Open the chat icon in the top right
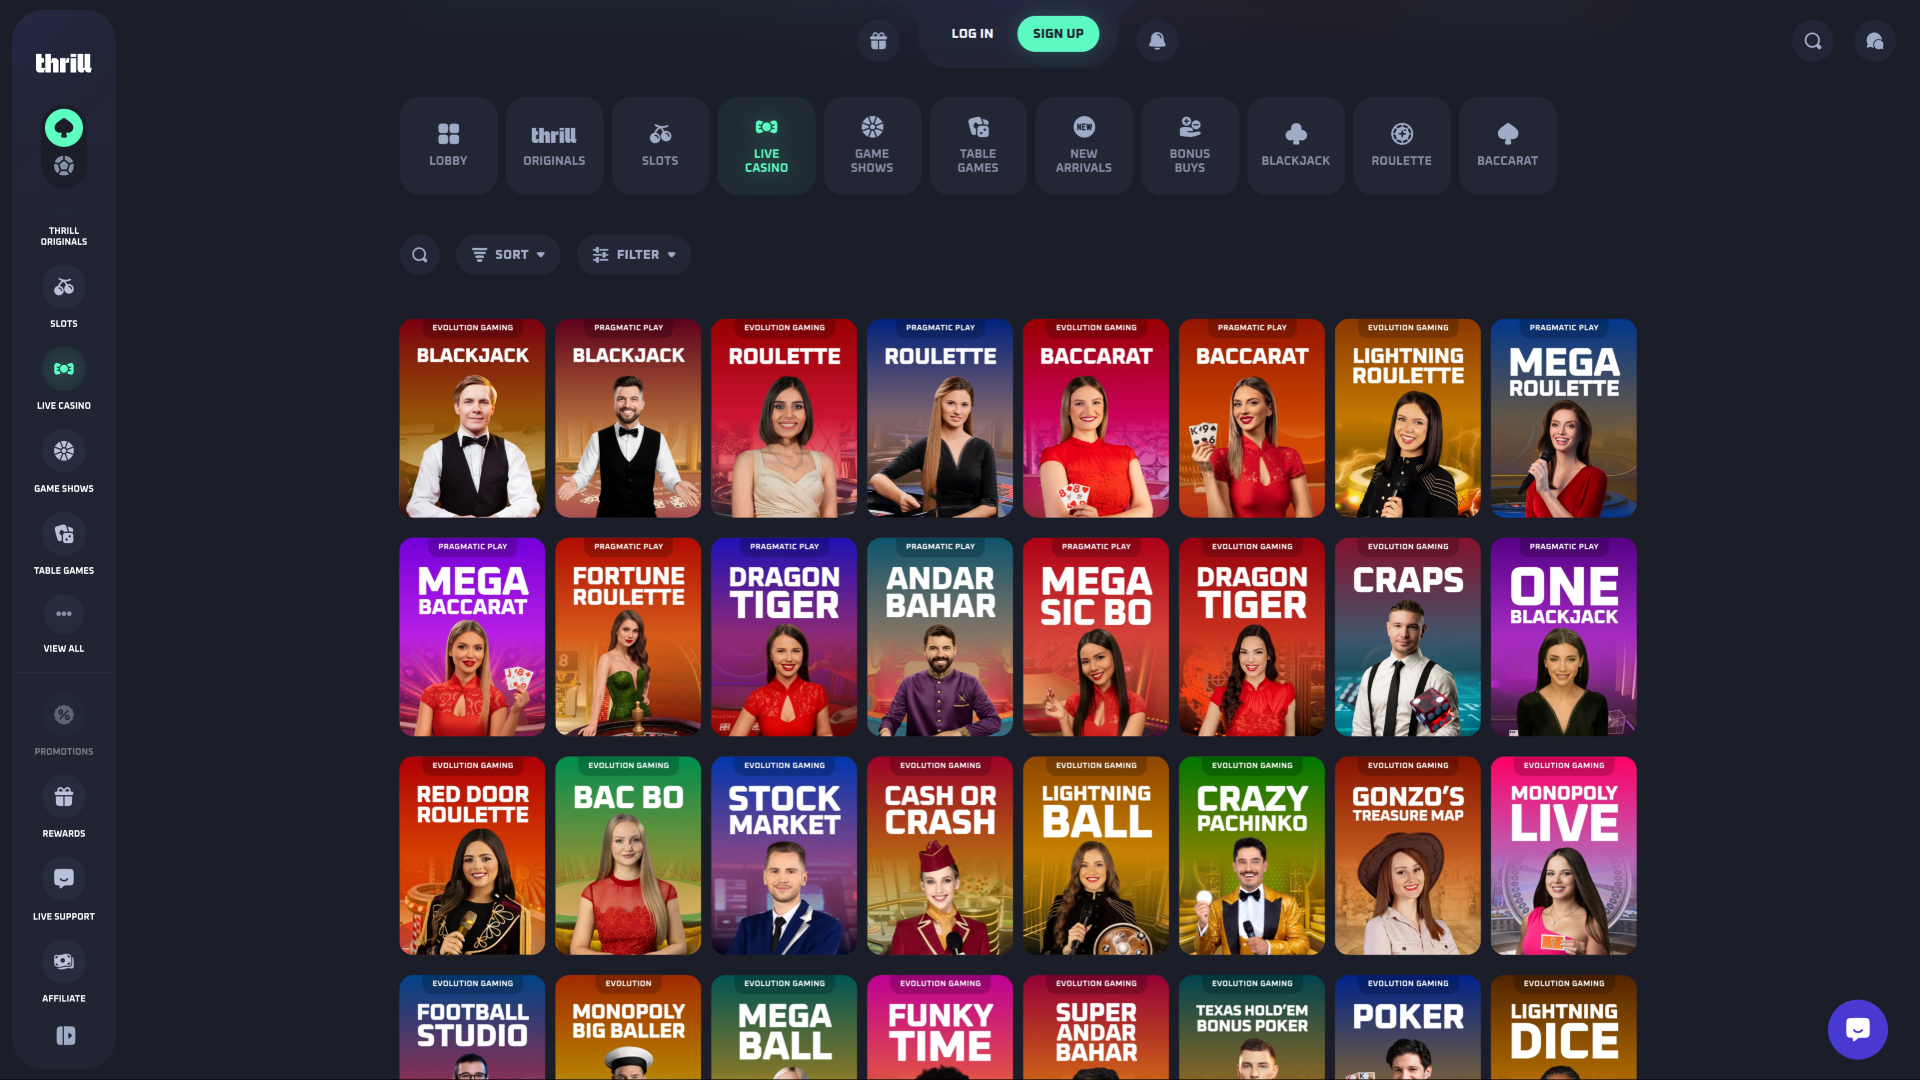Image resolution: width=1920 pixels, height=1080 pixels. pos(1874,41)
